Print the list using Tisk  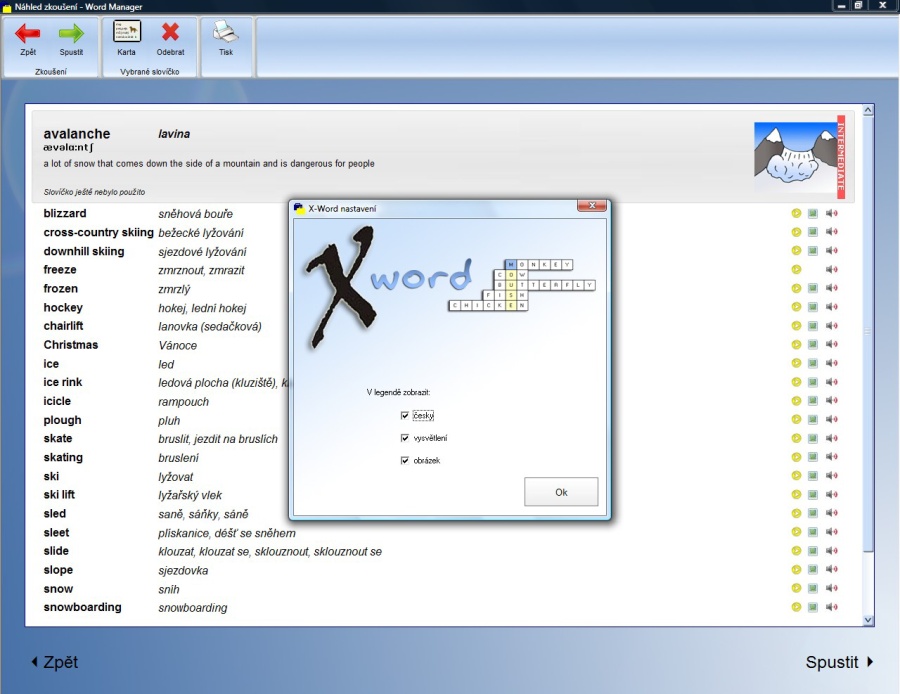tap(226, 34)
